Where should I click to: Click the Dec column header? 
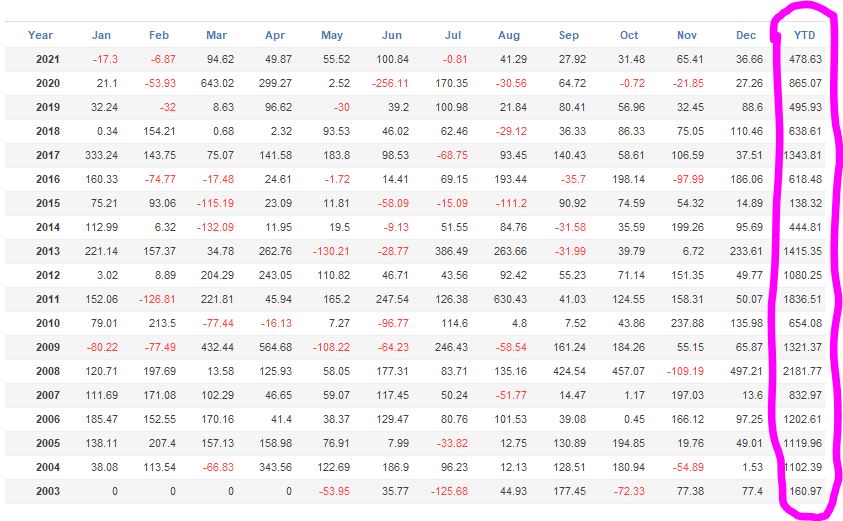click(x=746, y=35)
